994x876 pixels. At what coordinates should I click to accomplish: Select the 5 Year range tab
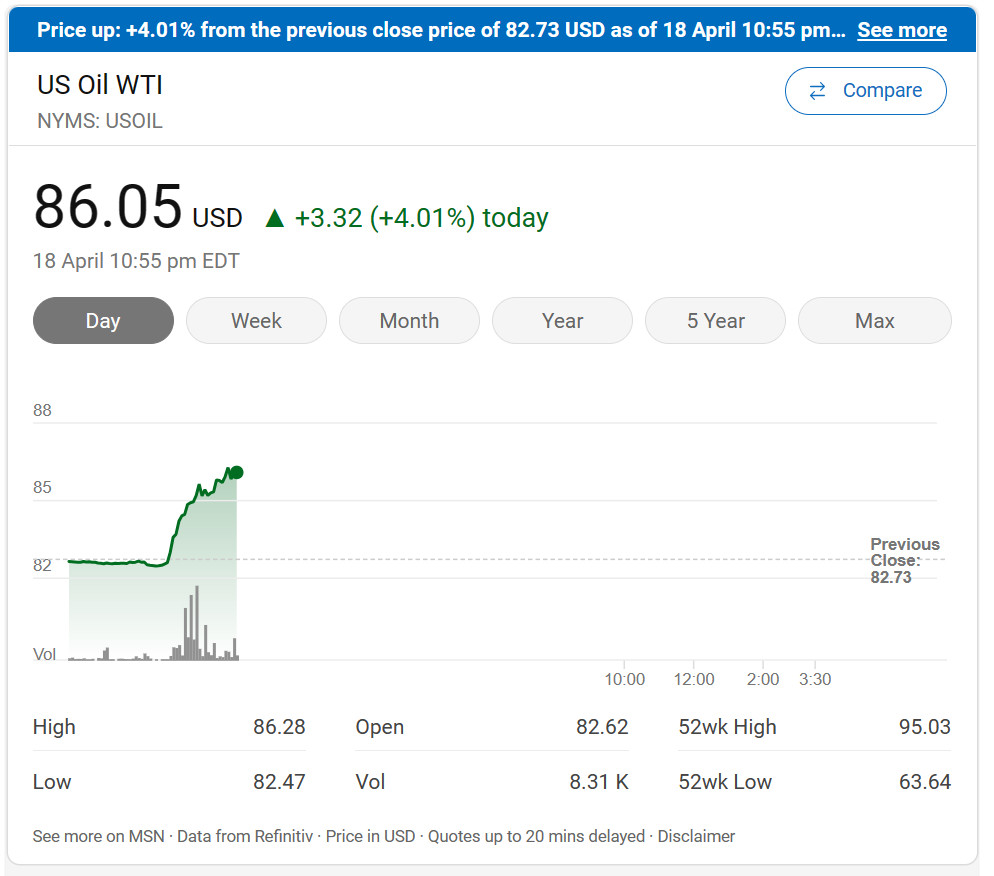pos(715,321)
